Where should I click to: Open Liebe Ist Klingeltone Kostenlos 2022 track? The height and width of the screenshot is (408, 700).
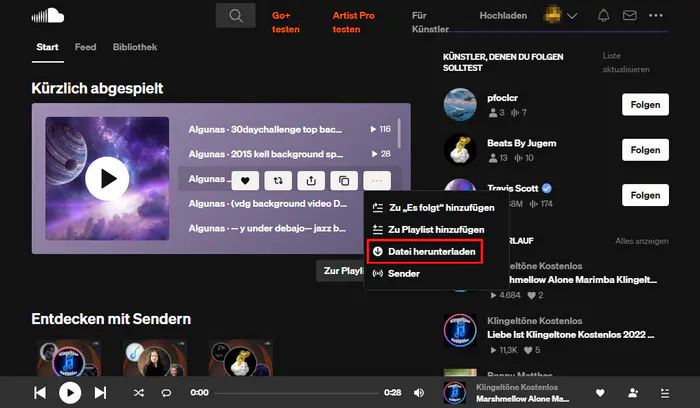point(571,335)
